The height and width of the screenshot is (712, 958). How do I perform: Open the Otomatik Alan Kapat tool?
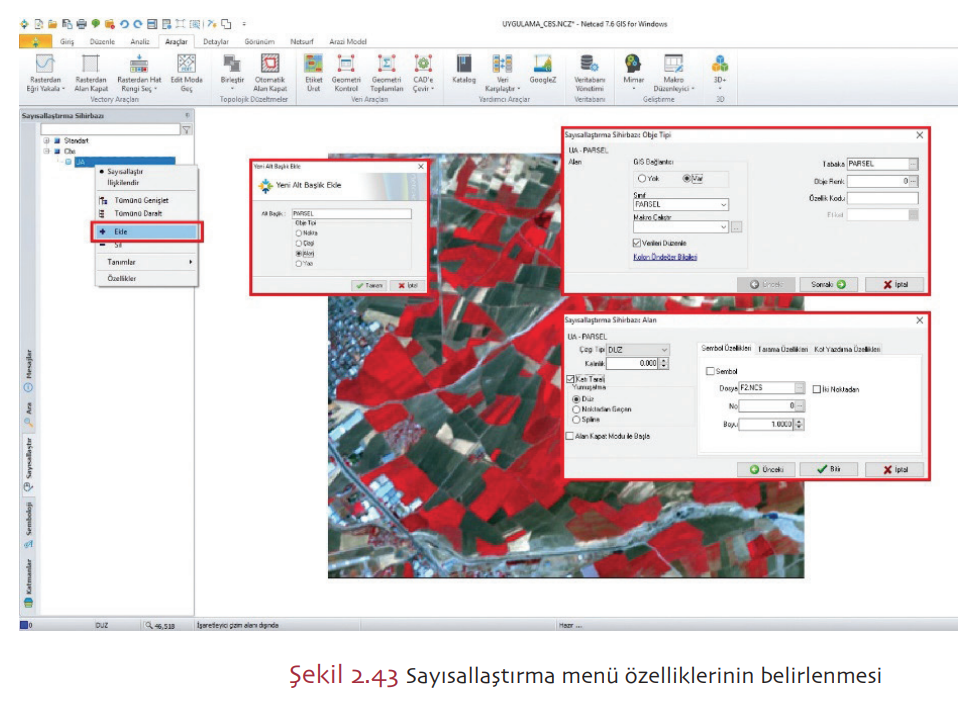270,66
